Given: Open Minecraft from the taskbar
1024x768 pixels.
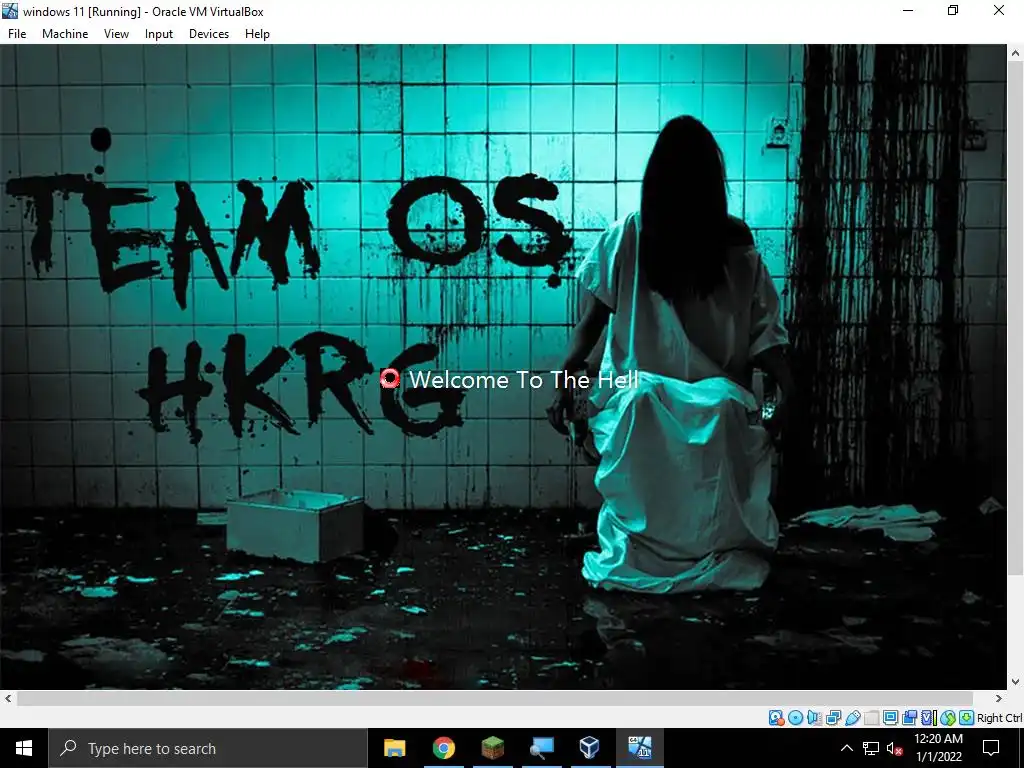Looking at the screenshot, I should coord(492,748).
